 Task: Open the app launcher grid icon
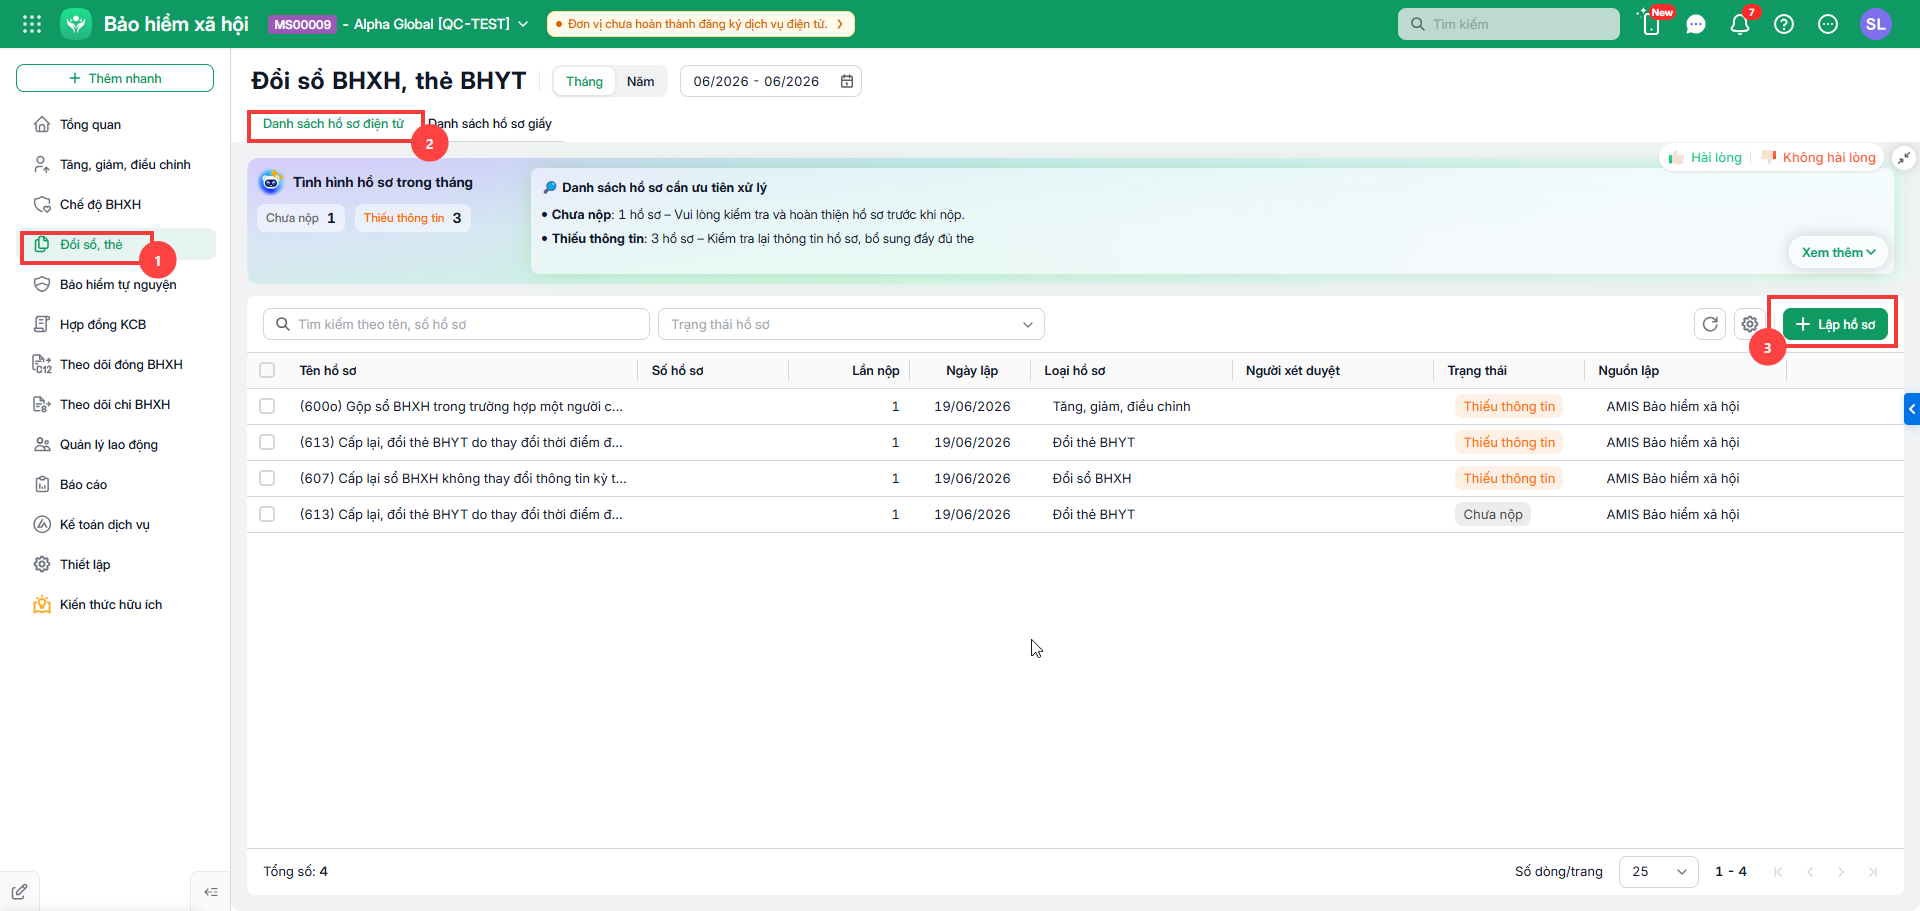pos(32,24)
